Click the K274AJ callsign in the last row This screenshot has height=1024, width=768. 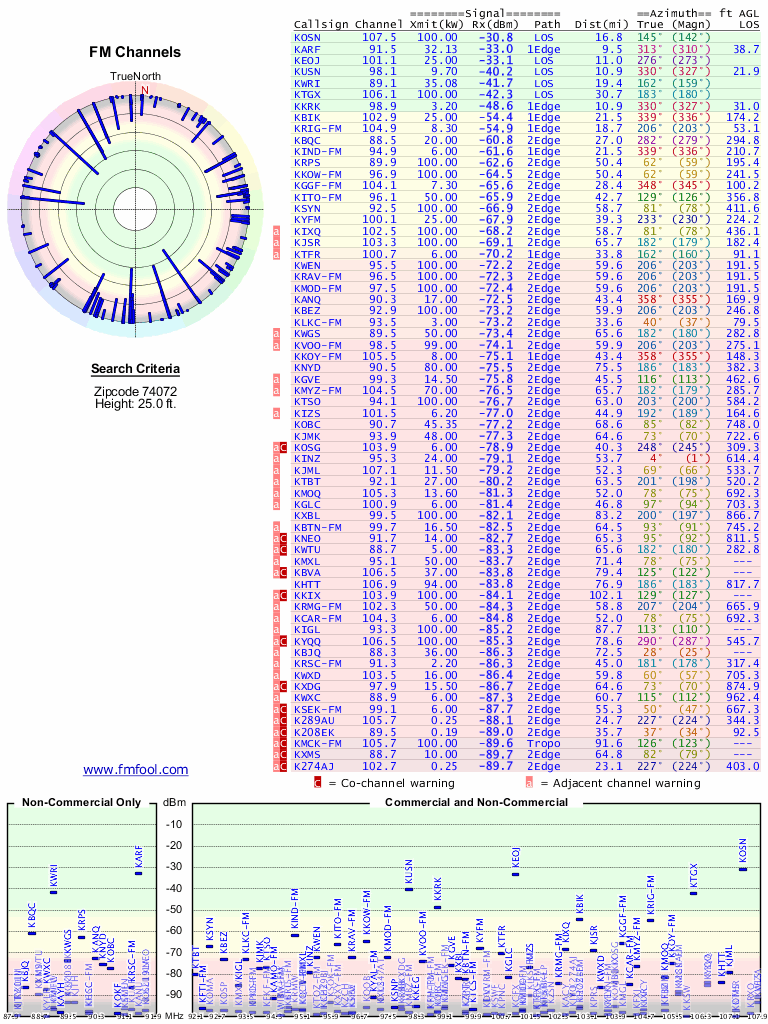tap(314, 767)
